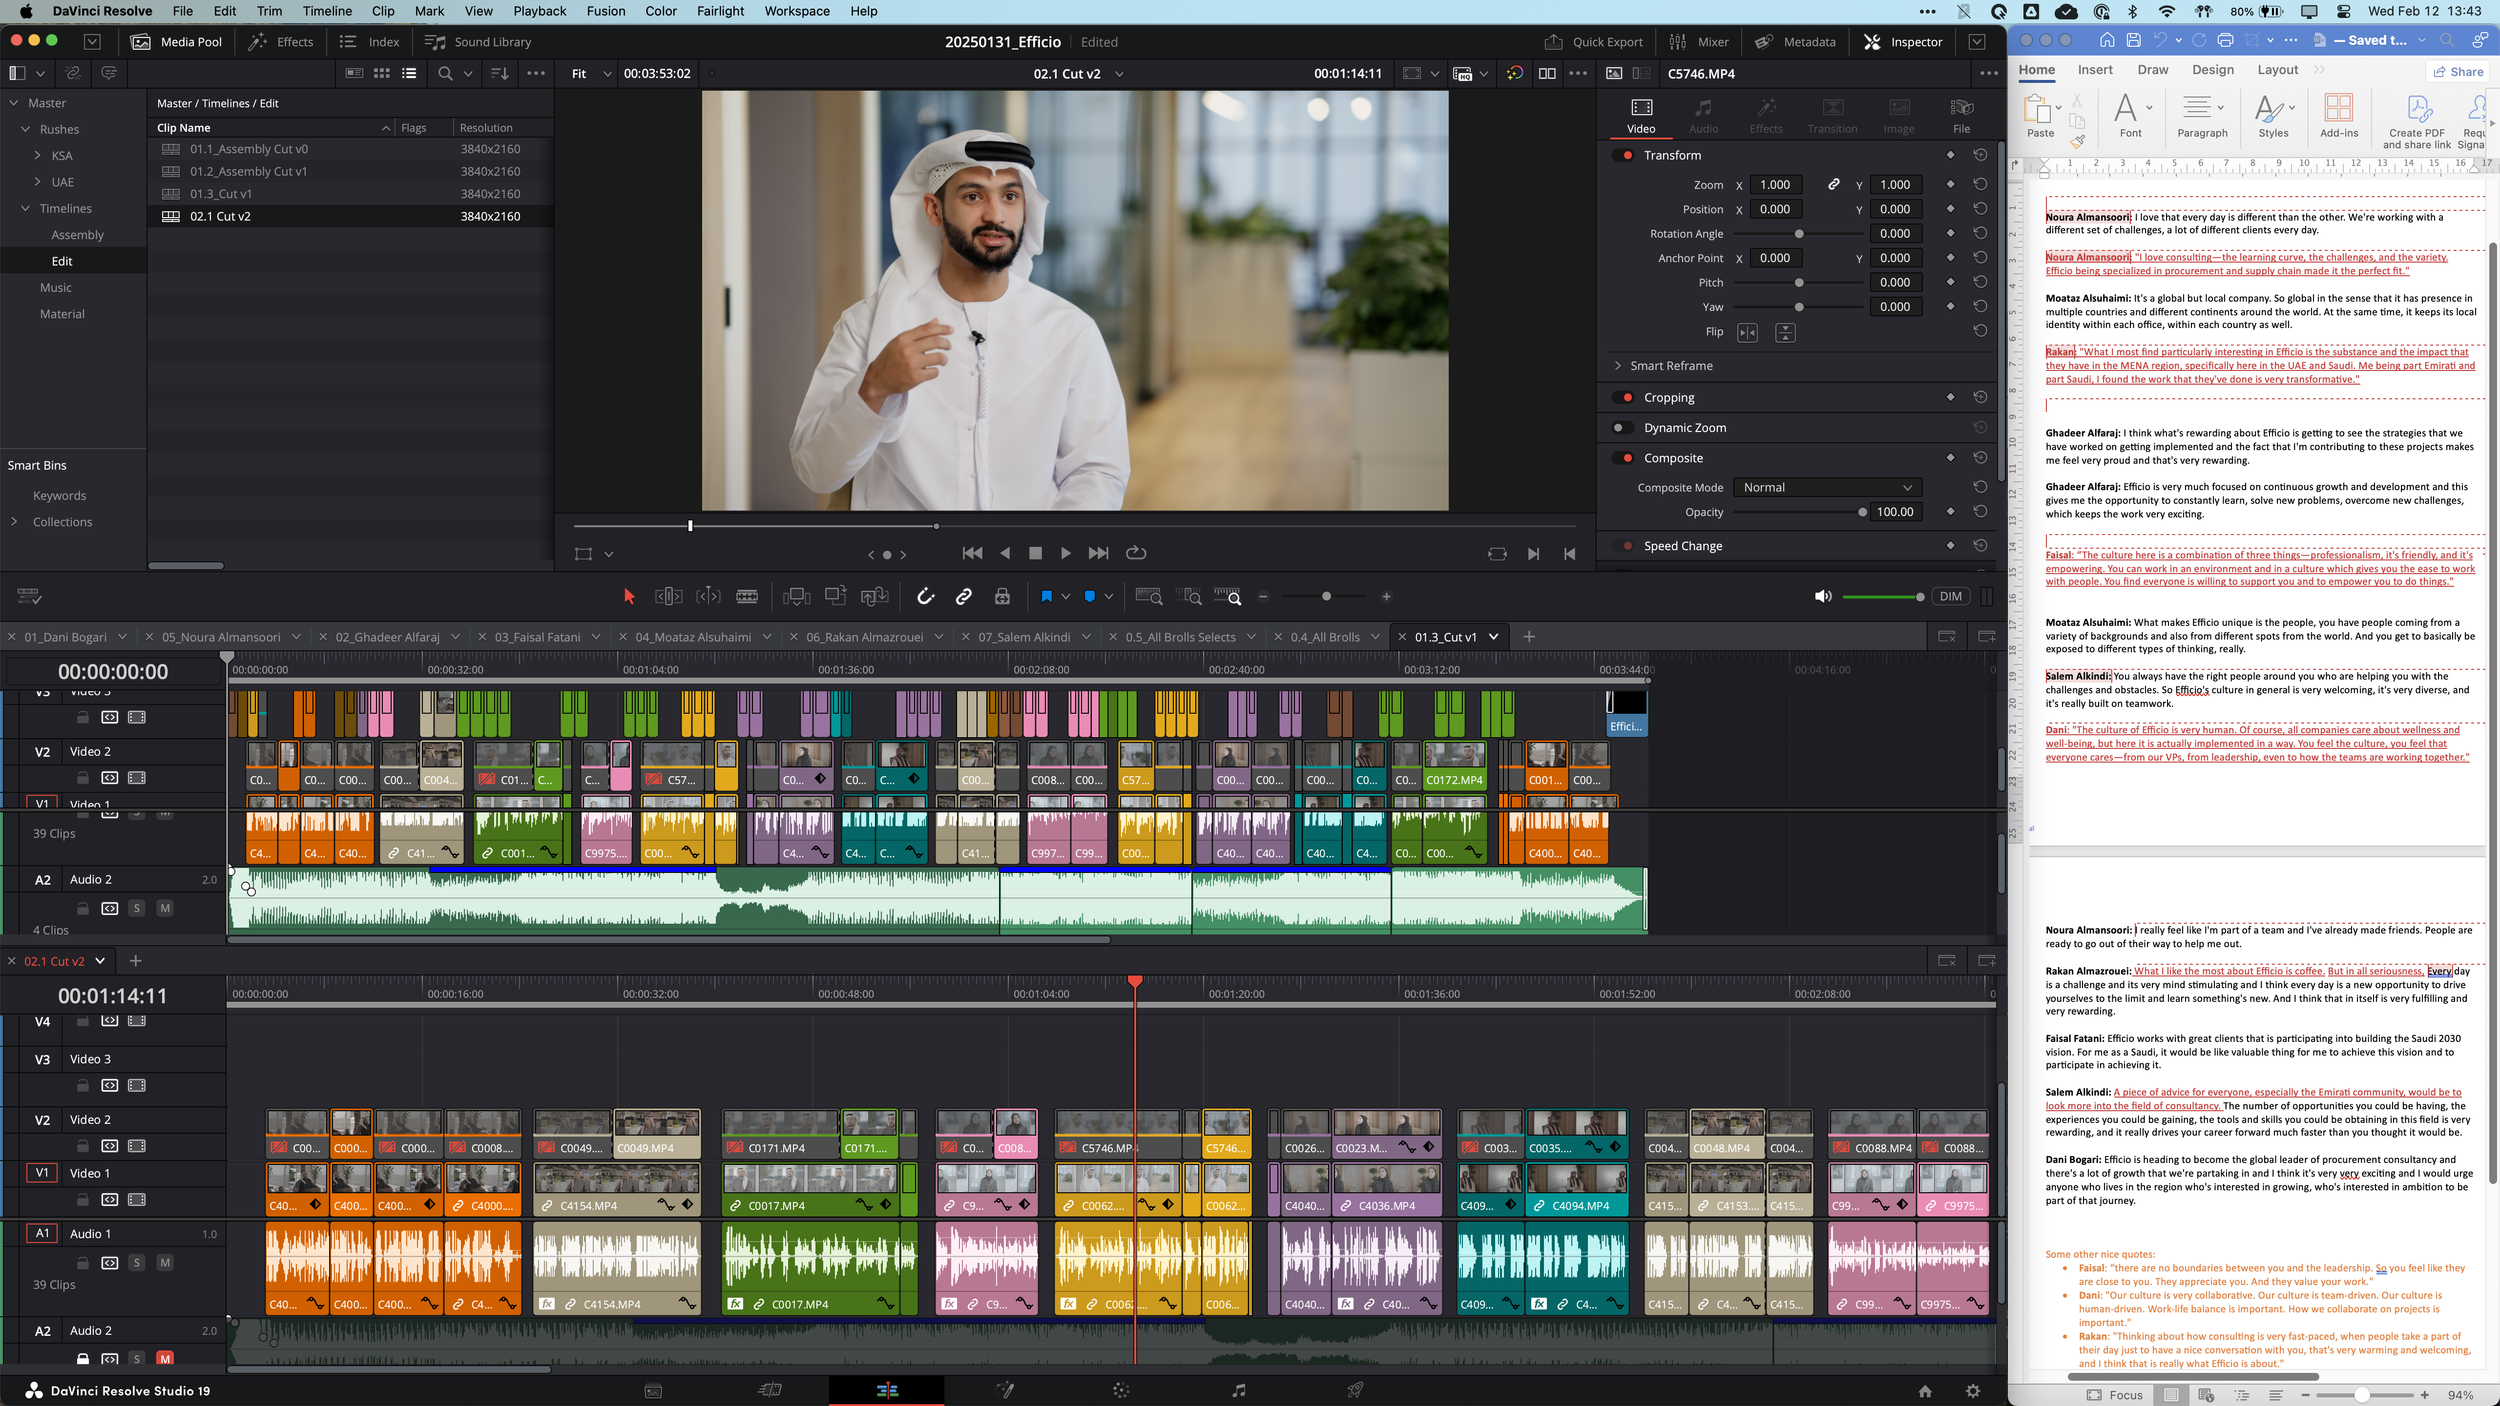Collapse the Timelines bin folder
The height and width of the screenshot is (1406, 2500).
point(25,208)
